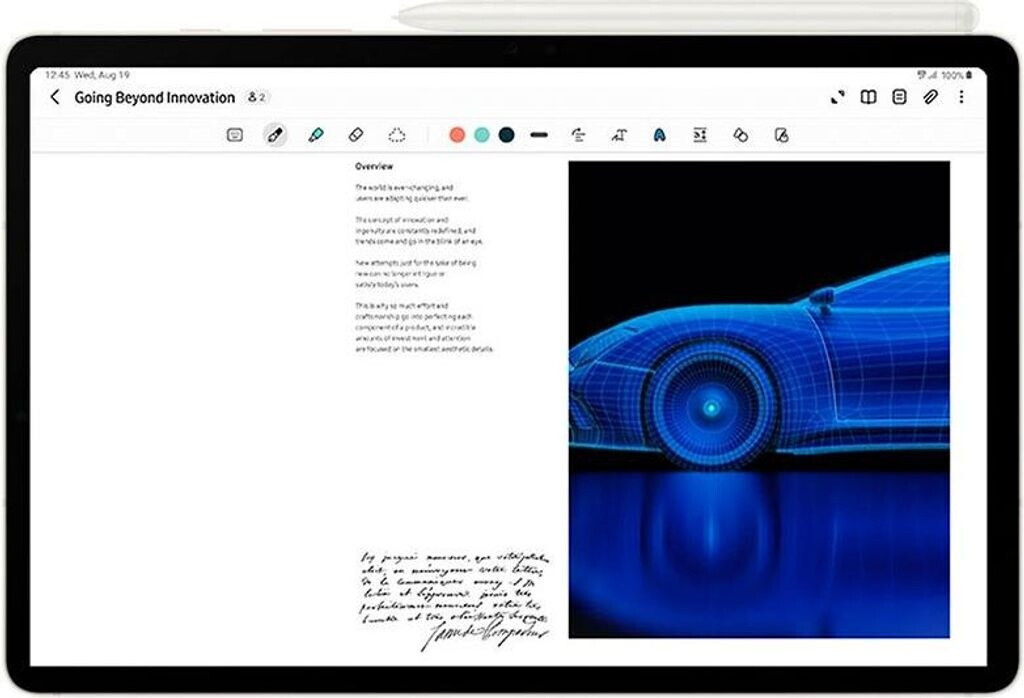The width and height of the screenshot is (1024, 698).
Task: Open reading mode with the book icon
Action: click(869, 97)
